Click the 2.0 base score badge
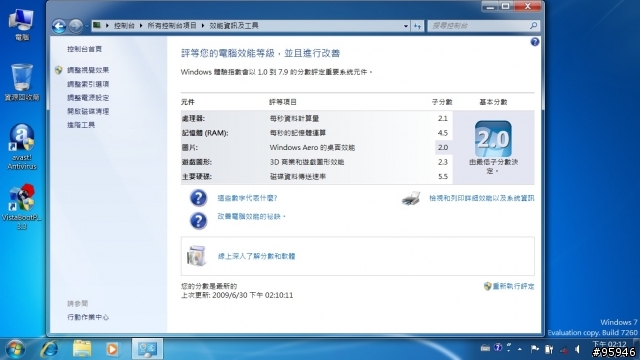The width and height of the screenshot is (640, 360). 493,139
